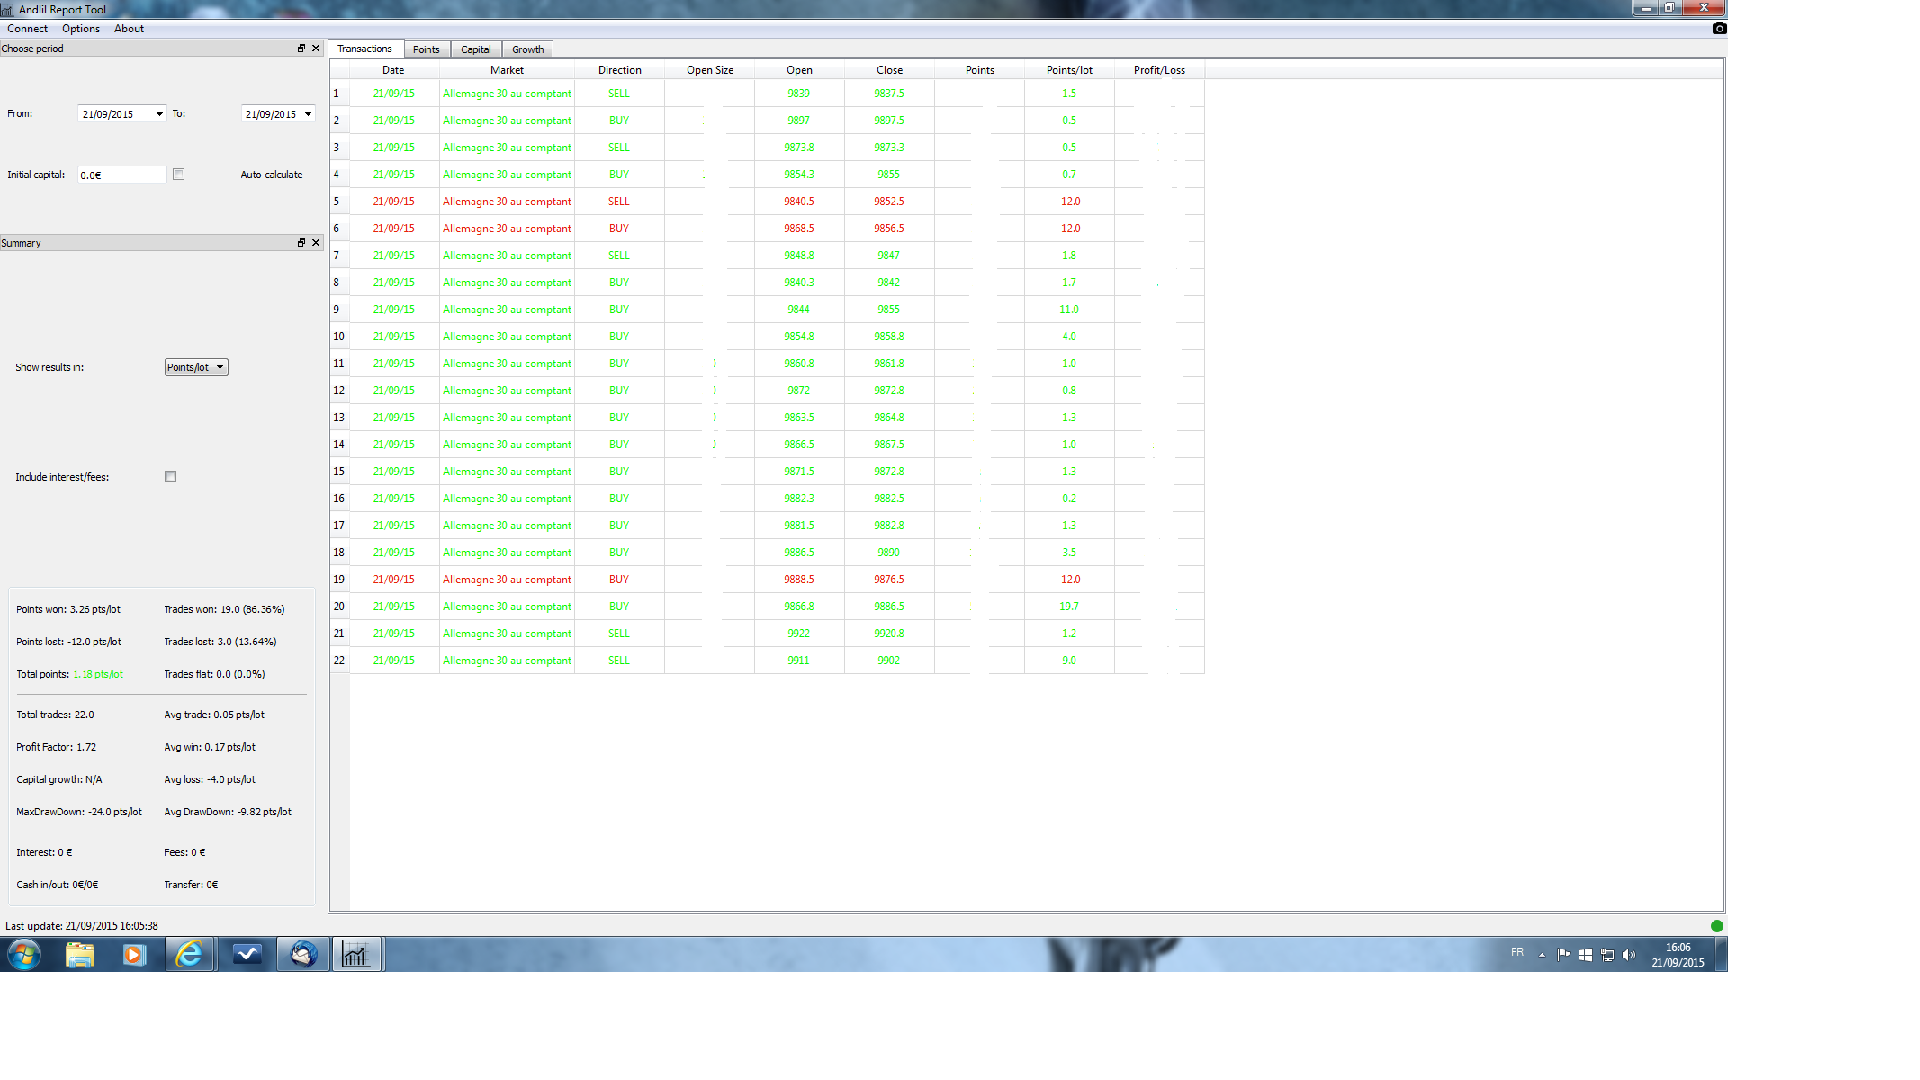Tick the Include interest/fees checkbox
The image size is (1920, 1080).
171,477
